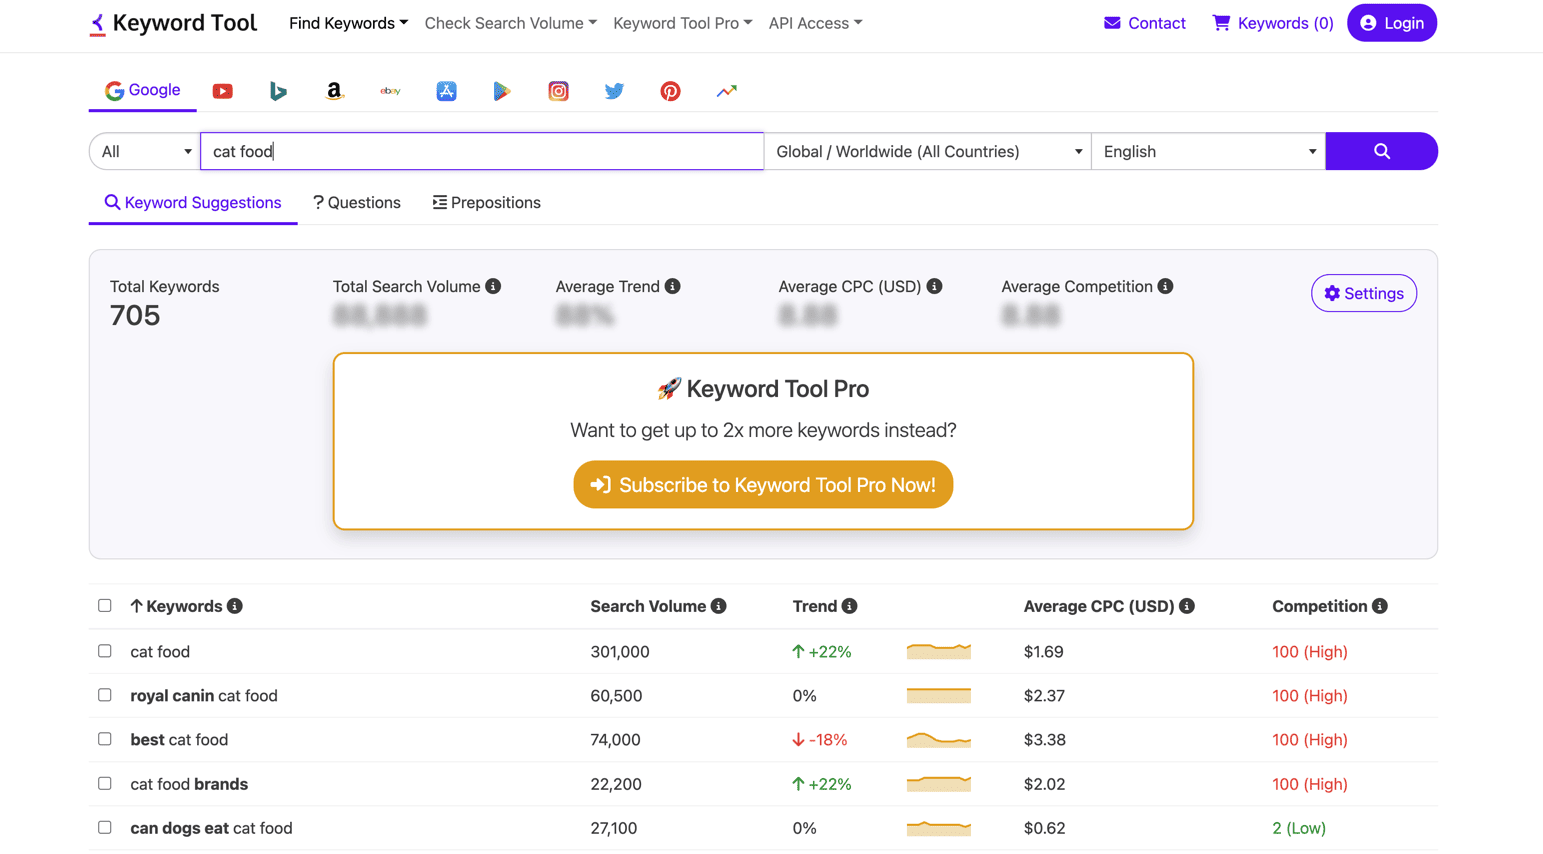Expand the Keyword Tool Pro menu
The height and width of the screenshot is (854, 1543).
point(682,23)
